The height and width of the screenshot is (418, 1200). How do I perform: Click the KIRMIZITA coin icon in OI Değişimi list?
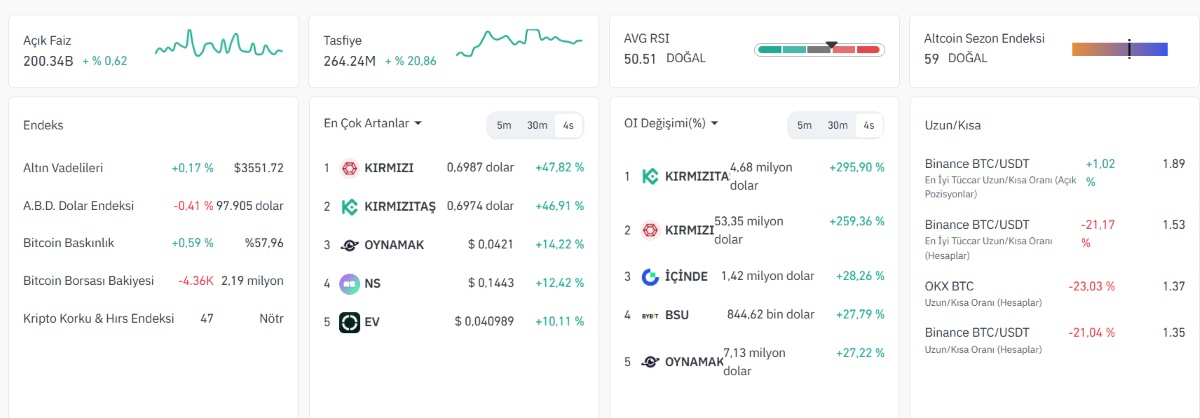(x=650, y=176)
